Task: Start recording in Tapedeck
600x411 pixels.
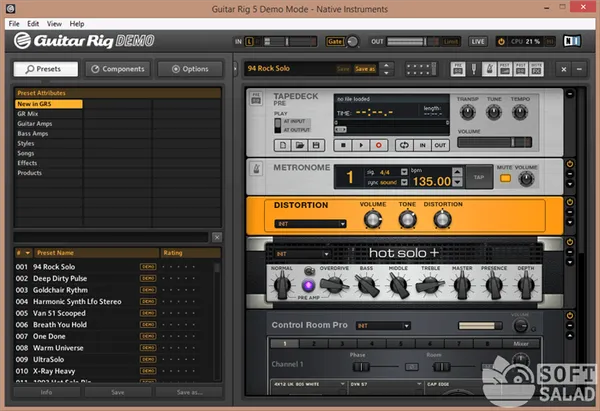Action: [378, 145]
